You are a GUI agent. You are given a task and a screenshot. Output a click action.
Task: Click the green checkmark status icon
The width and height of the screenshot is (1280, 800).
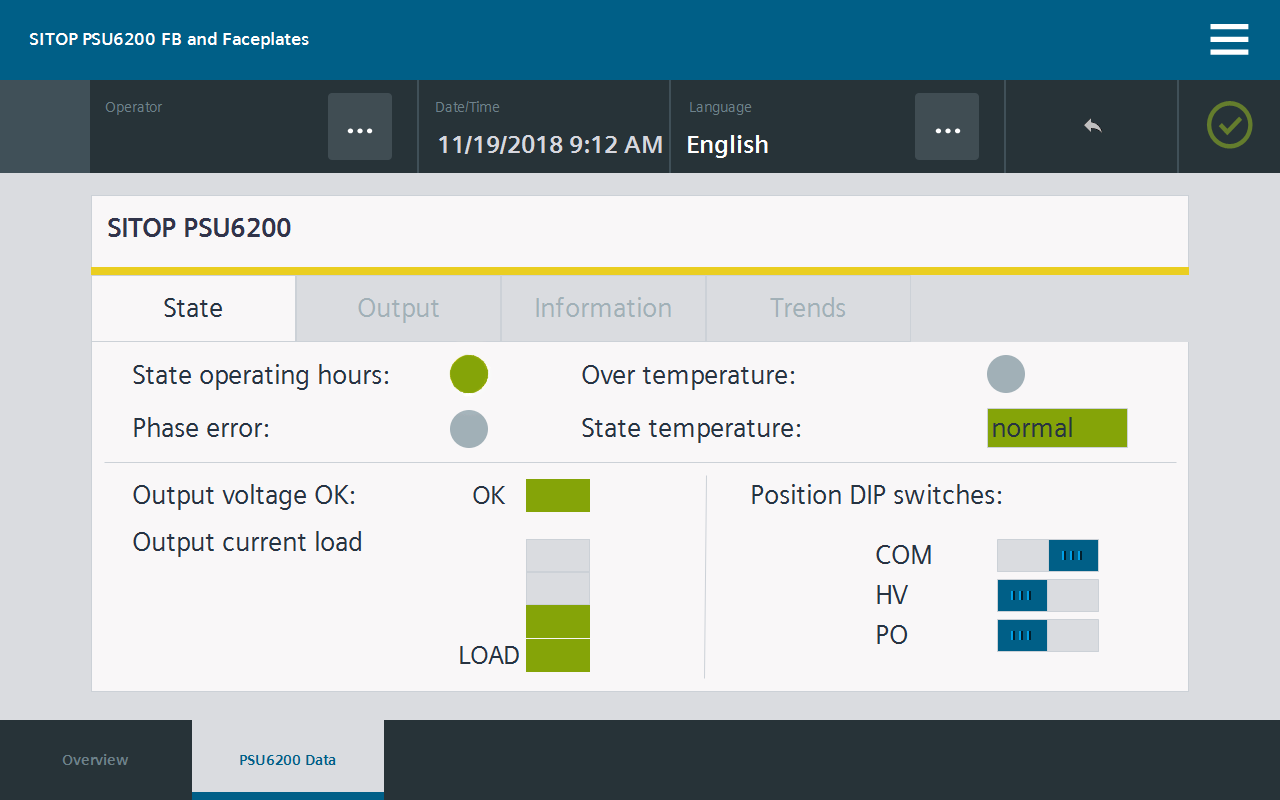pos(1229,126)
